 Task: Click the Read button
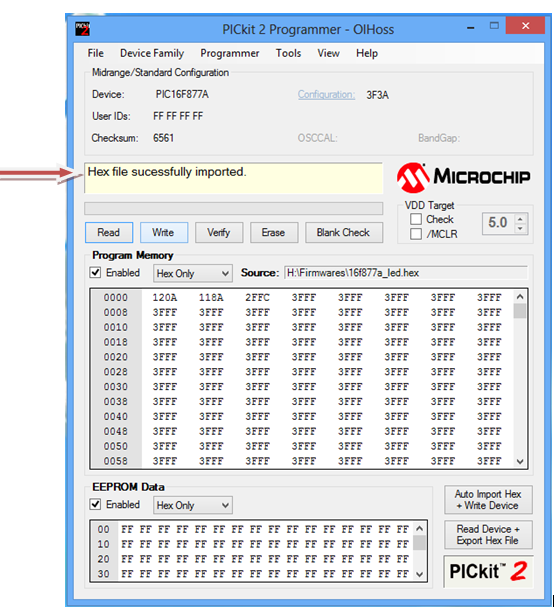click(x=109, y=232)
